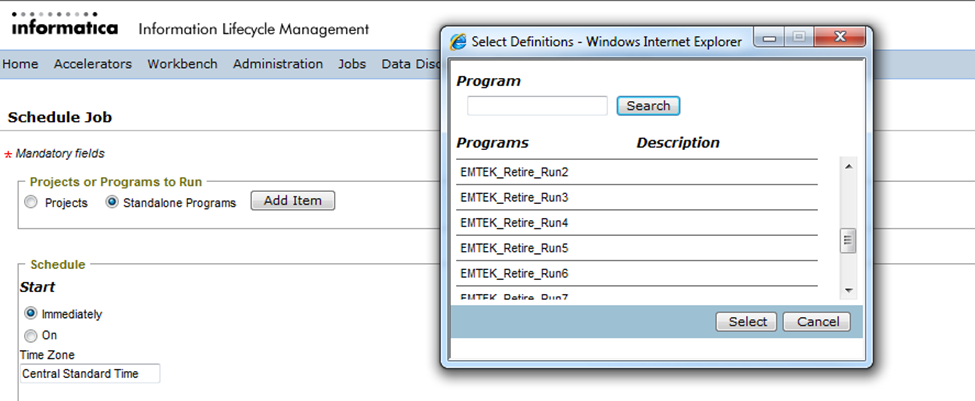Click the Informatica logo
Screen dimensions: 975x401
[64, 28]
